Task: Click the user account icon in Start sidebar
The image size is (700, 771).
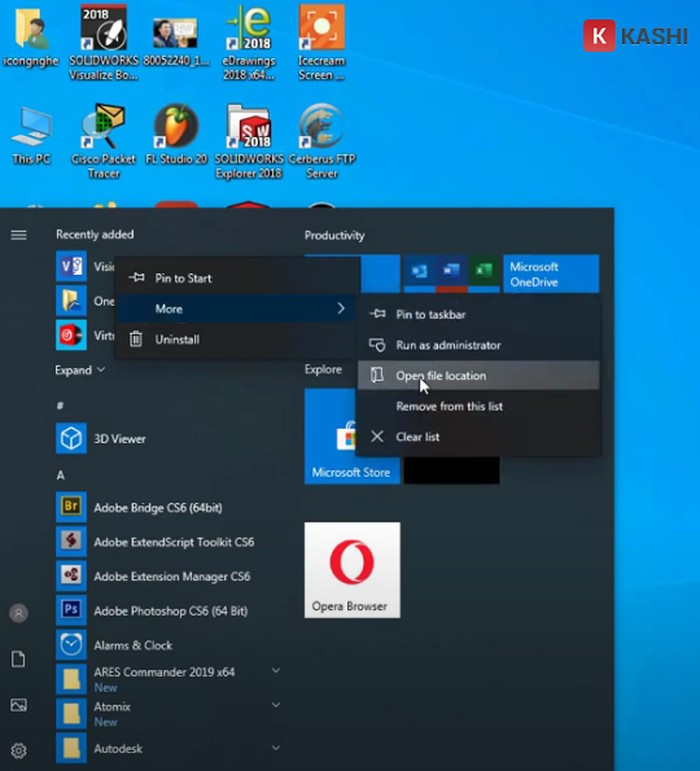Action: click(19, 613)
